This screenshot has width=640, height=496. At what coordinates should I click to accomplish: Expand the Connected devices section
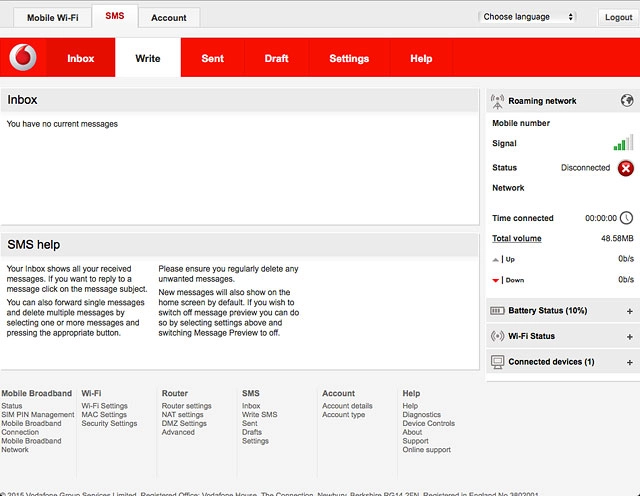(x=629, y=361)
